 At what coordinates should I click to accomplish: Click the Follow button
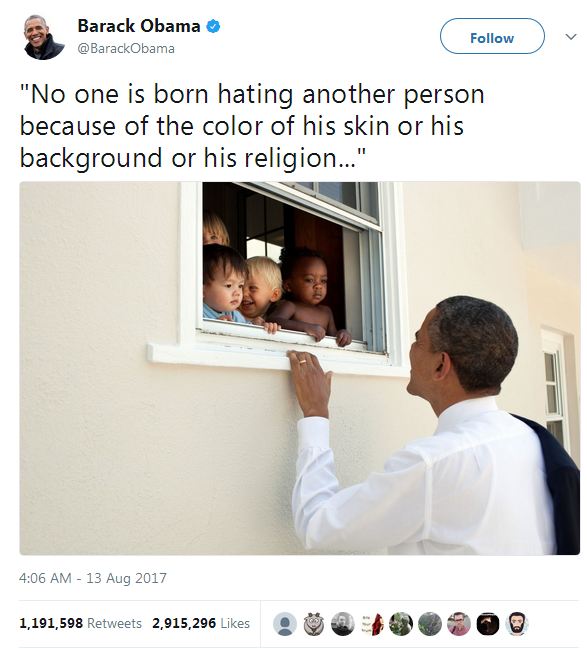pyautogui.click(x=492, y=36)
